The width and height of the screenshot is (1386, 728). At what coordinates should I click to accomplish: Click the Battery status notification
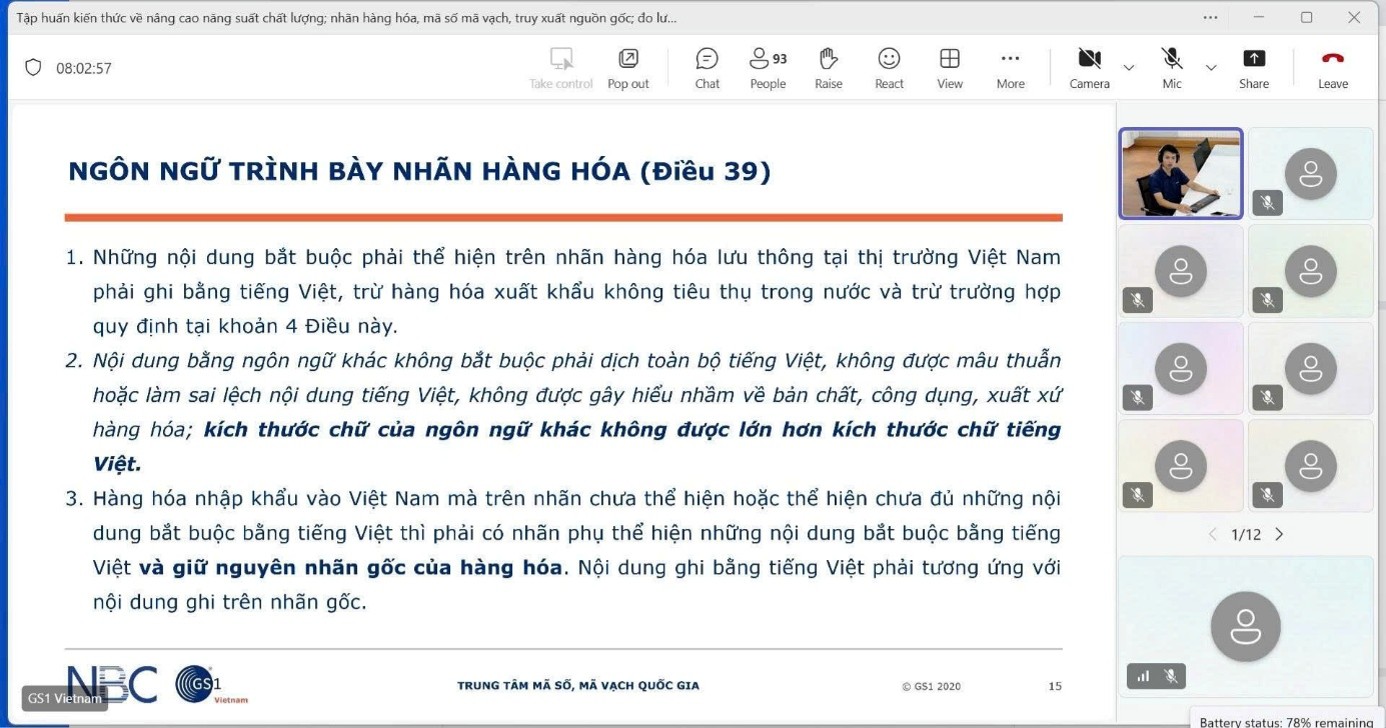[1287, 720]
